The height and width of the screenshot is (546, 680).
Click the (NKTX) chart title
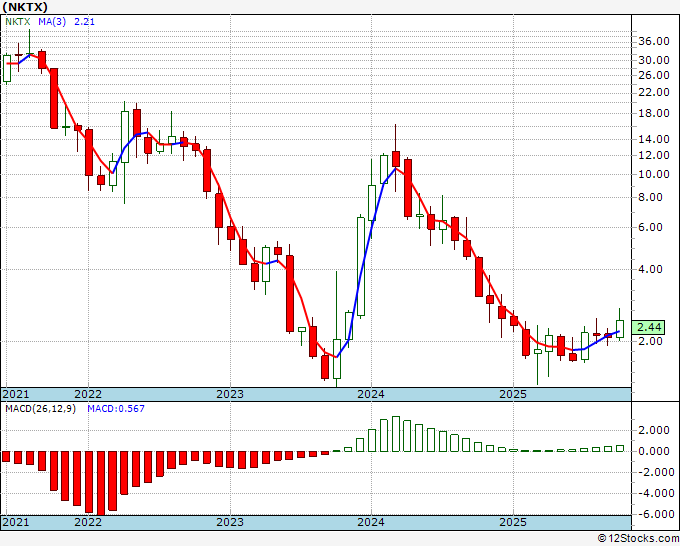click(25, 7)
